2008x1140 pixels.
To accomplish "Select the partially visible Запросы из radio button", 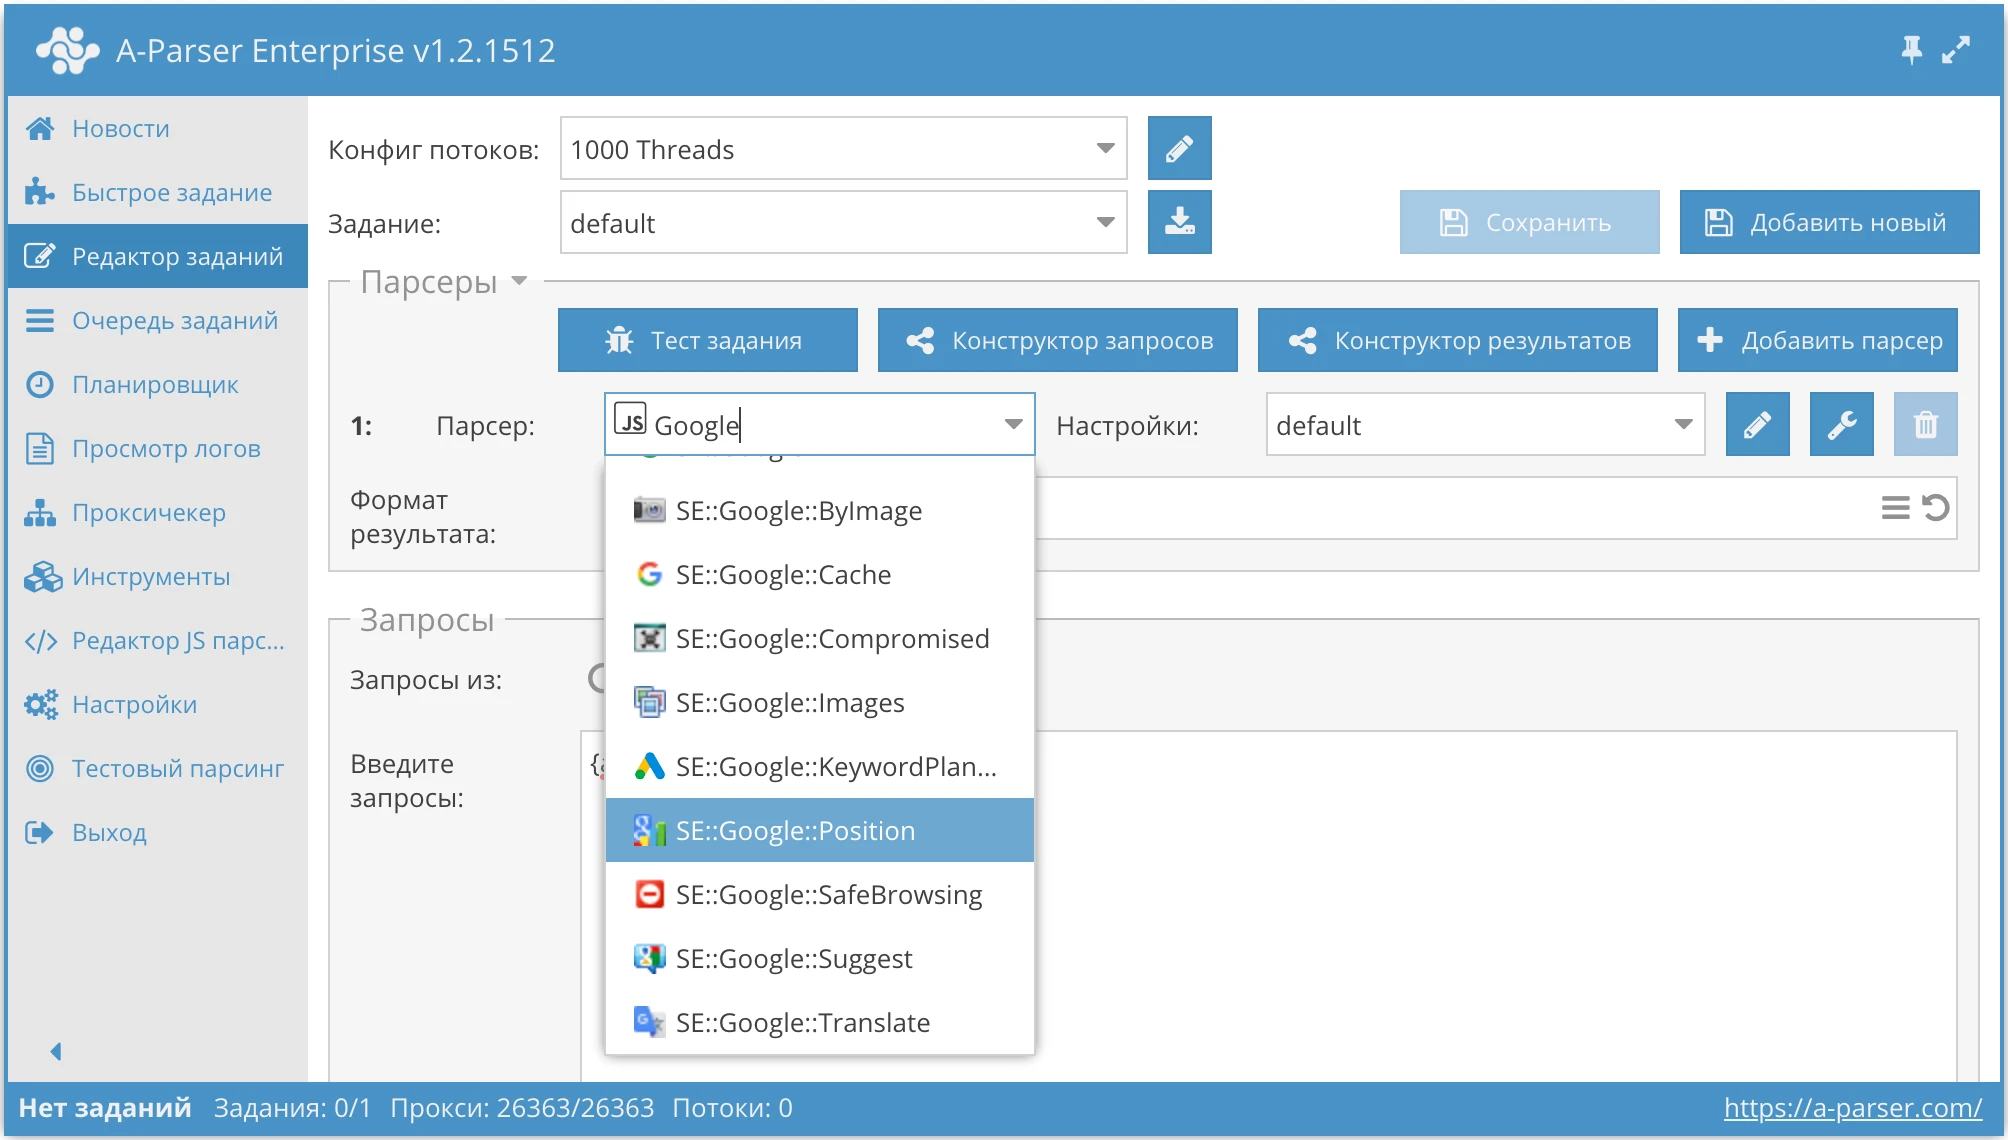I will (x=597, y=679).
